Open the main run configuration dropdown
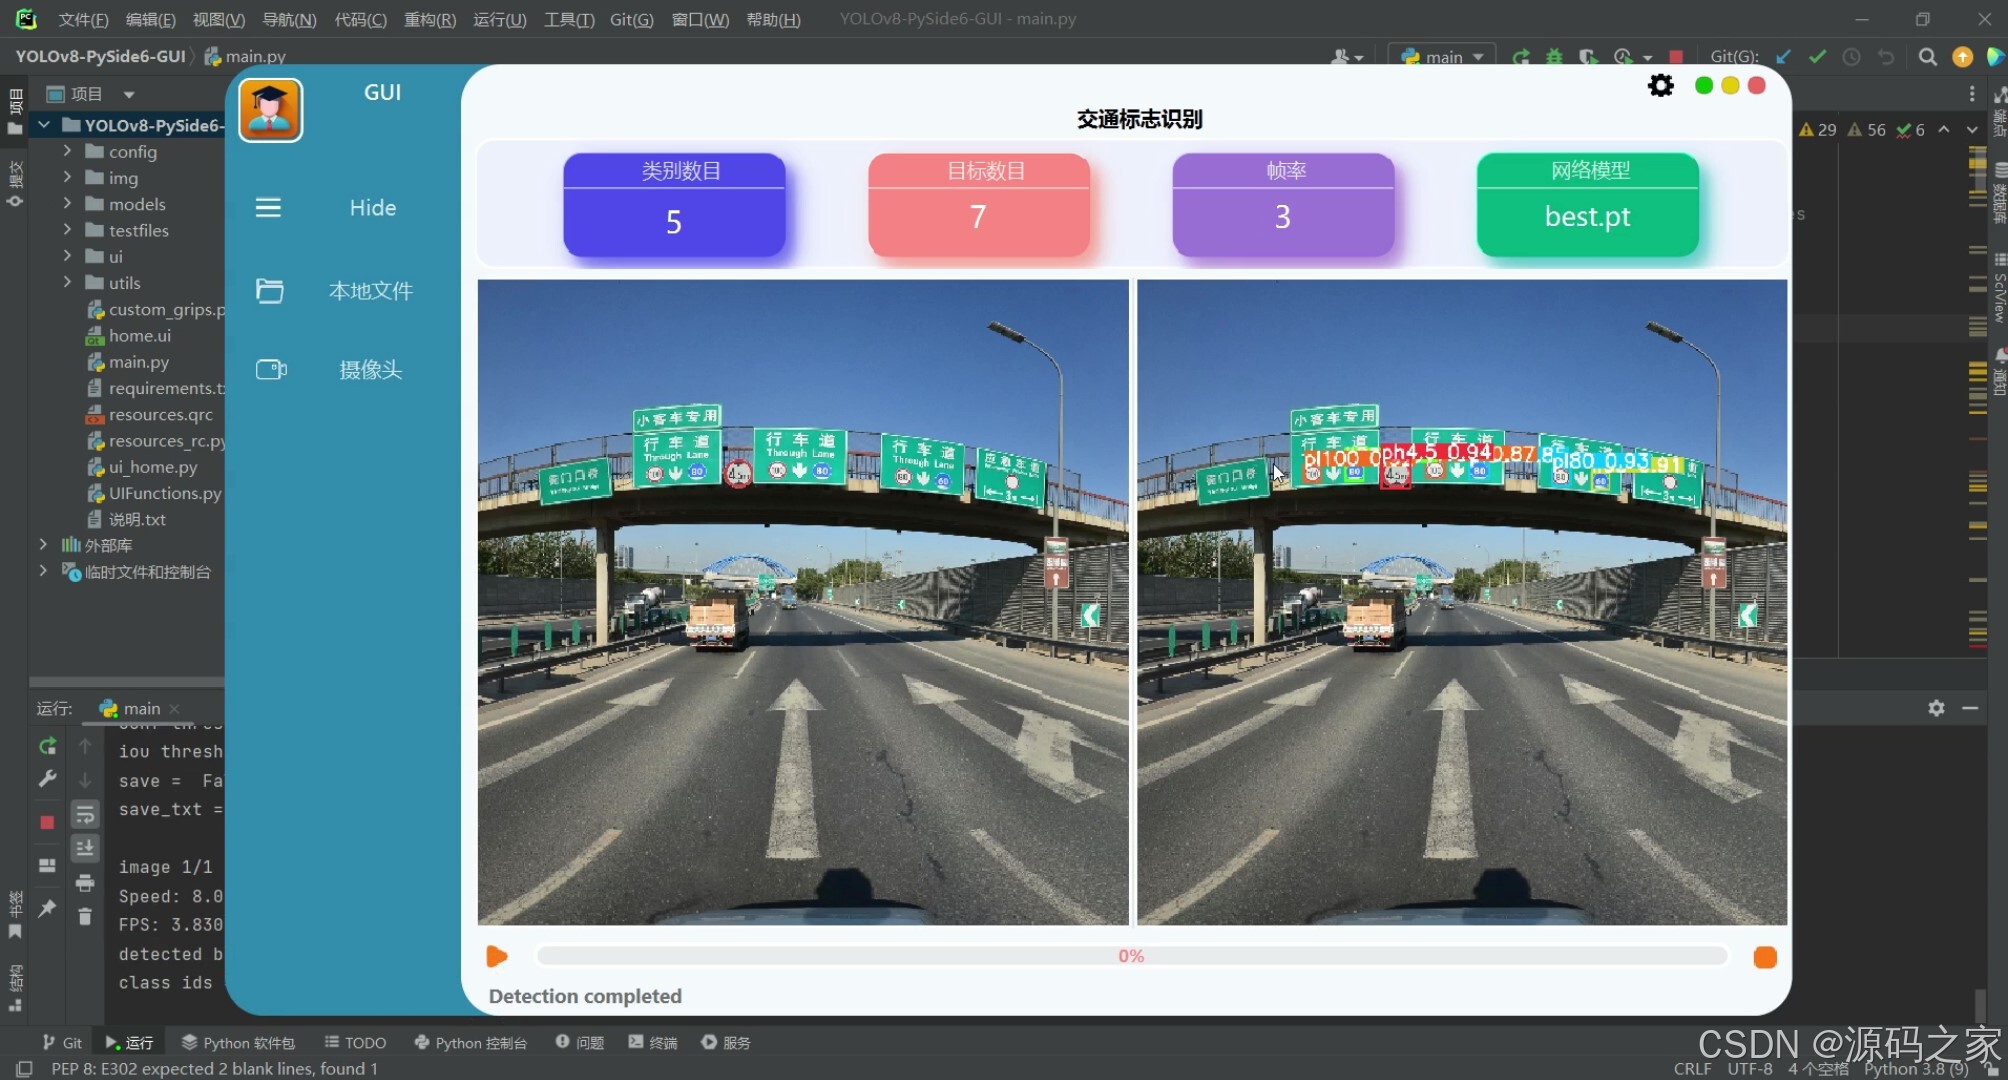 pyautogui.click(x=1442, y=57)
